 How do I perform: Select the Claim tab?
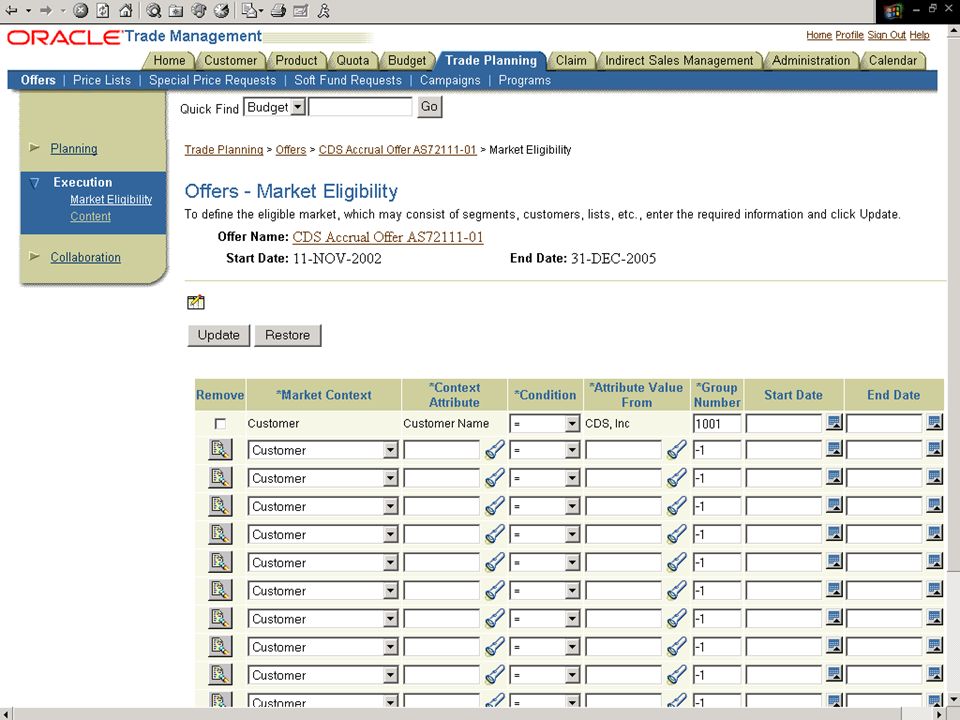click(571, 61)
